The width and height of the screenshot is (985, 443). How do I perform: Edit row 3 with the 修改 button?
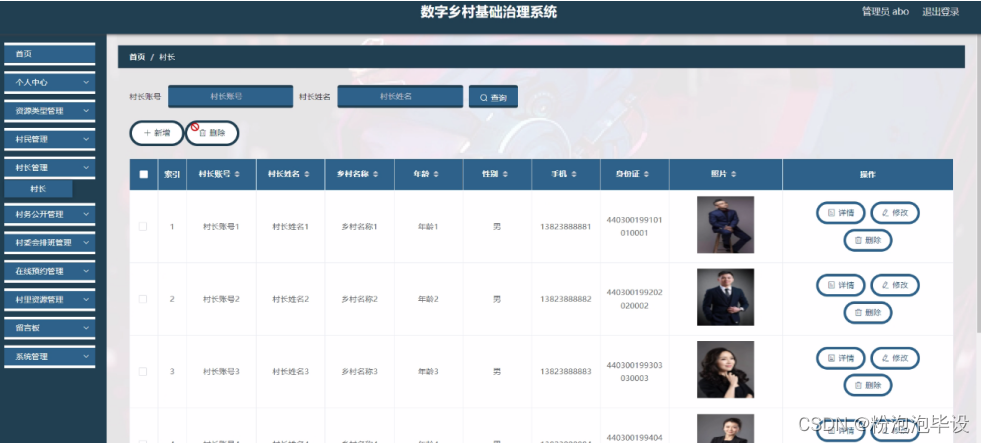(895, 358)
